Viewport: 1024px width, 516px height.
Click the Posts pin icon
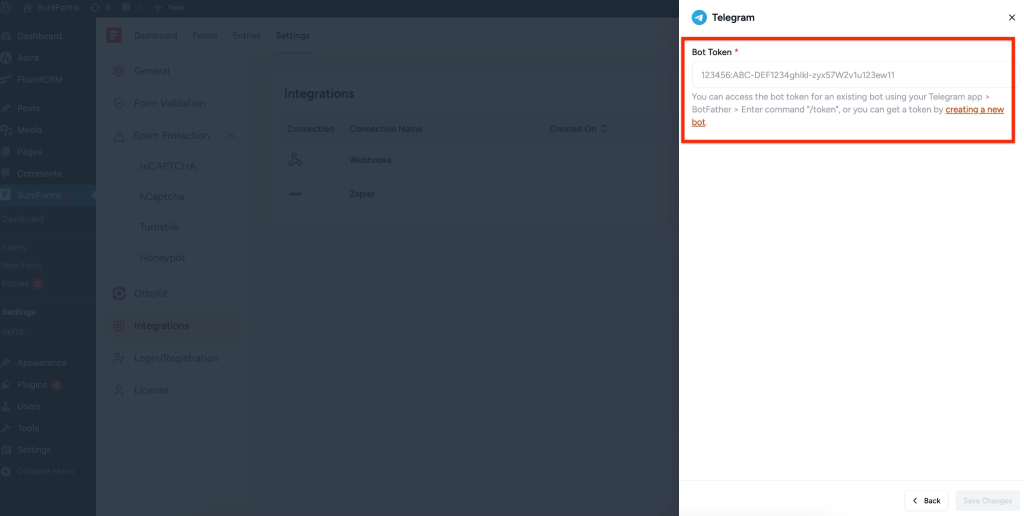(6, 108)
